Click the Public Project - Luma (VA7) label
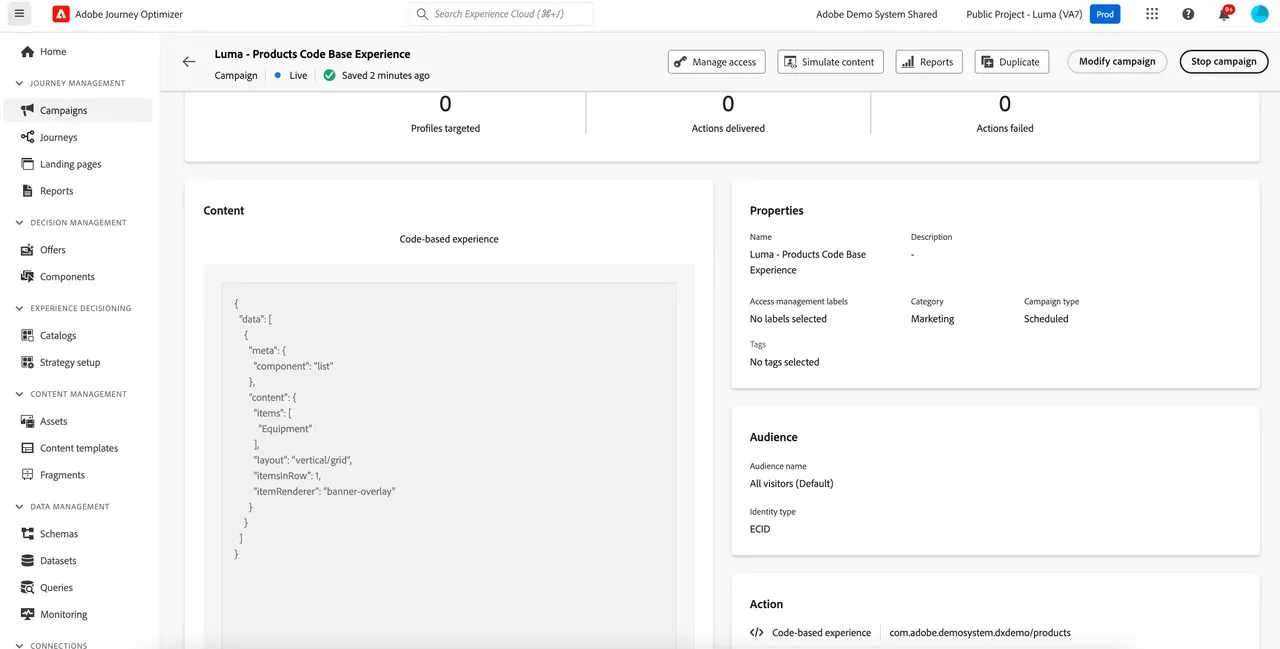This screenshot has width=1280, height=649. coord(1026,15)
